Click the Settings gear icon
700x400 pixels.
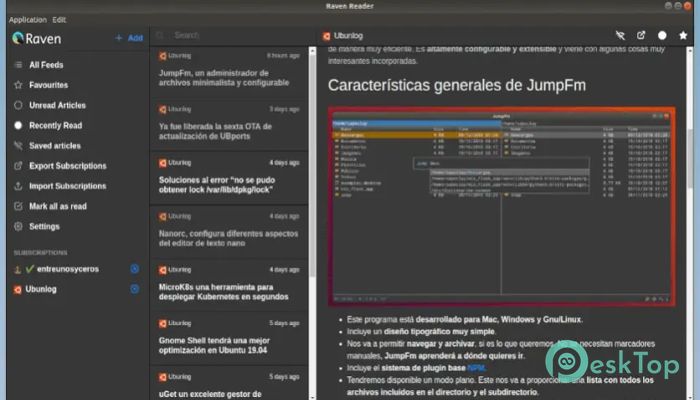(18, 226)
